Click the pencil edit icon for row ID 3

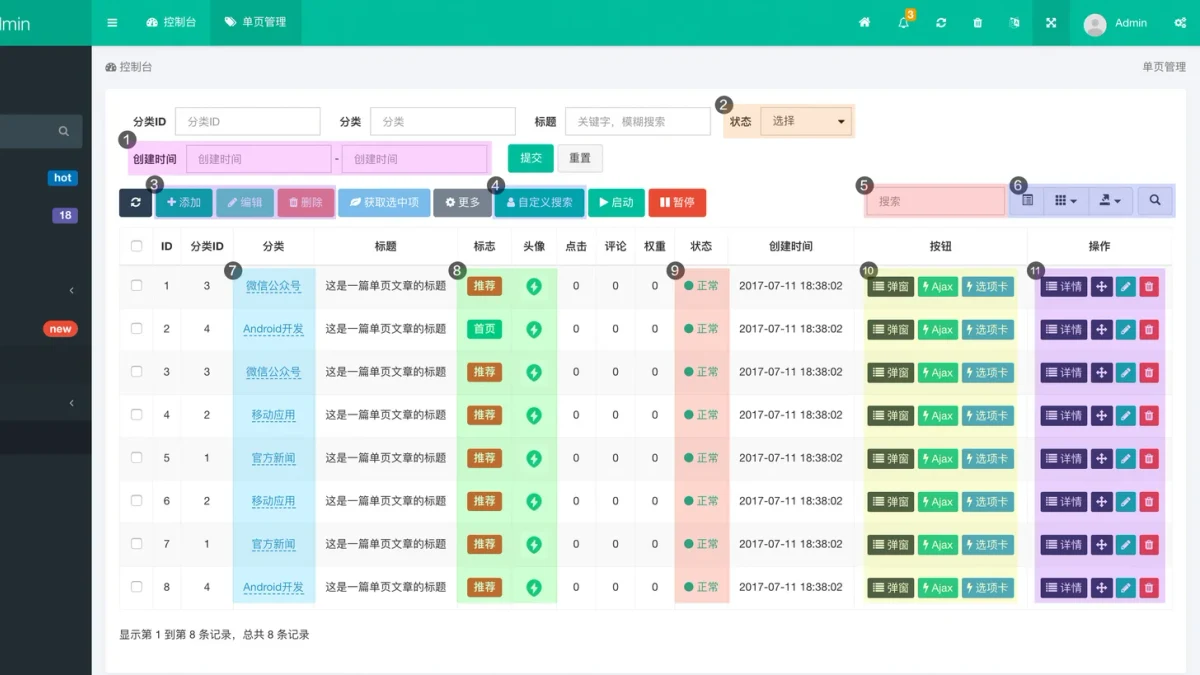pos(1125,373)
